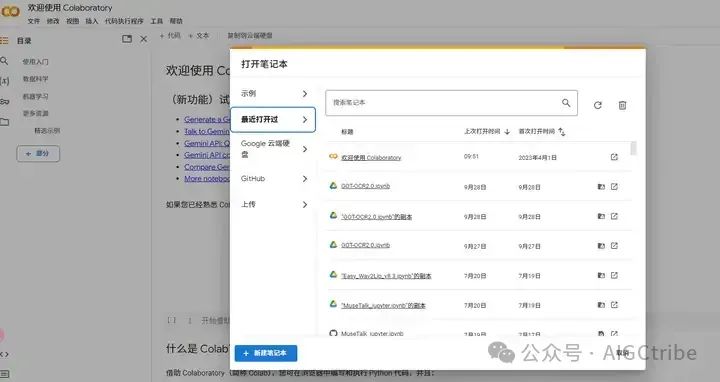Expand the 示例 examples section
This screenshot has width=720, height=382.
tap(273, 94)
